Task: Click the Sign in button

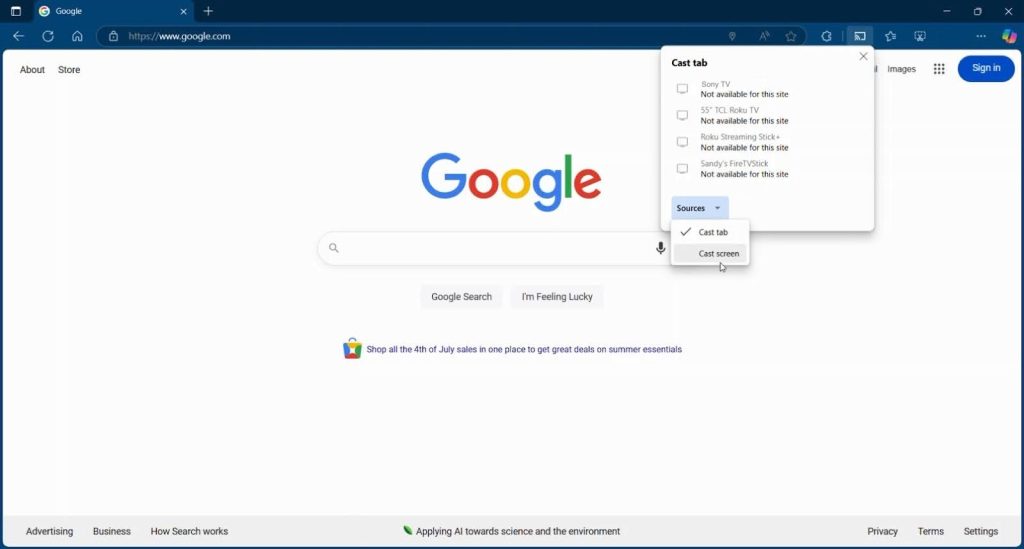Action: [985, 68]
